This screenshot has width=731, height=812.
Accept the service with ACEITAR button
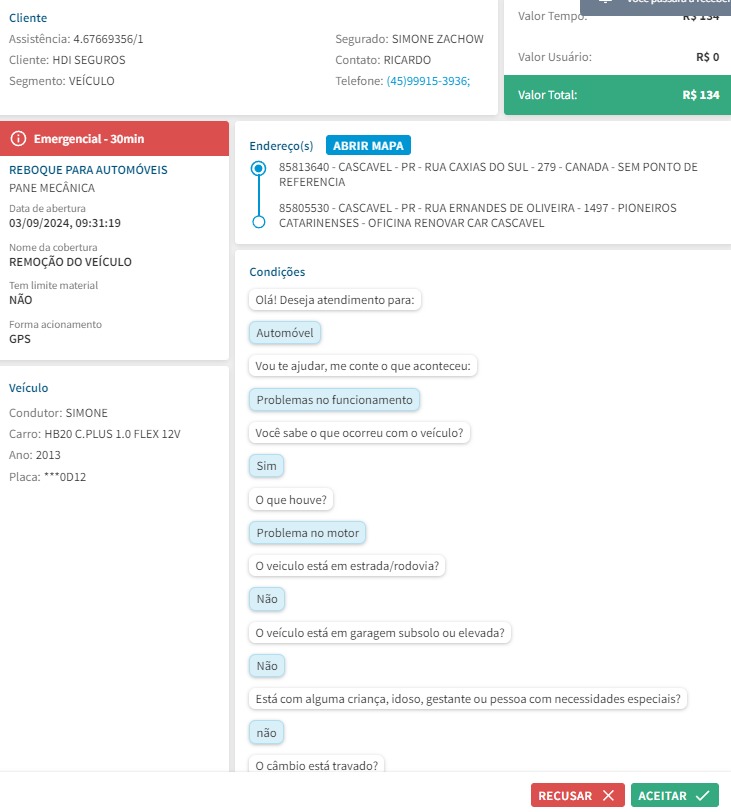[x=675, y=796]
